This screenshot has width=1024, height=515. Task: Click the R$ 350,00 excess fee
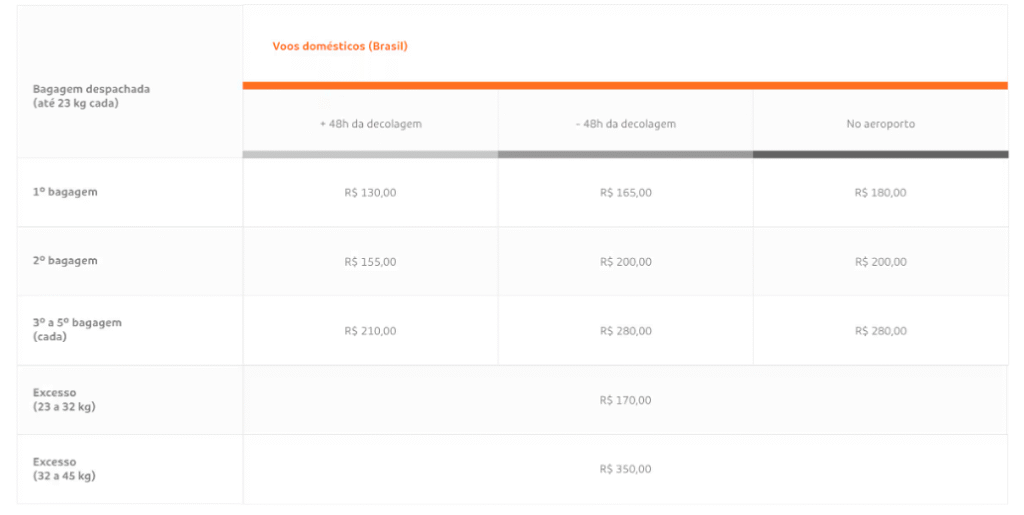626,469
